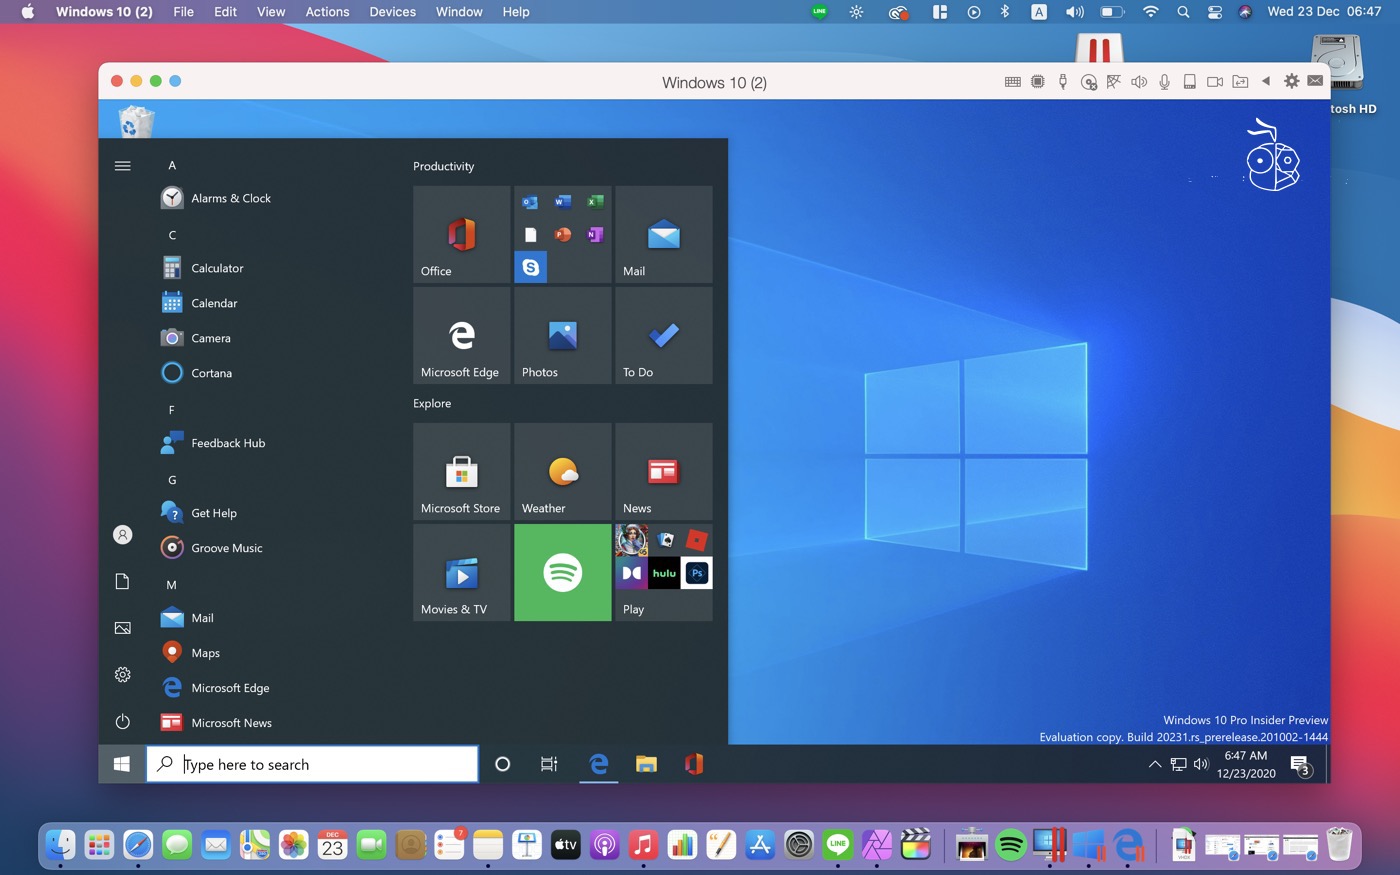Click the Power button in Start menu
This screenshot has height=875, width=1400.
[x=123, y=721]
